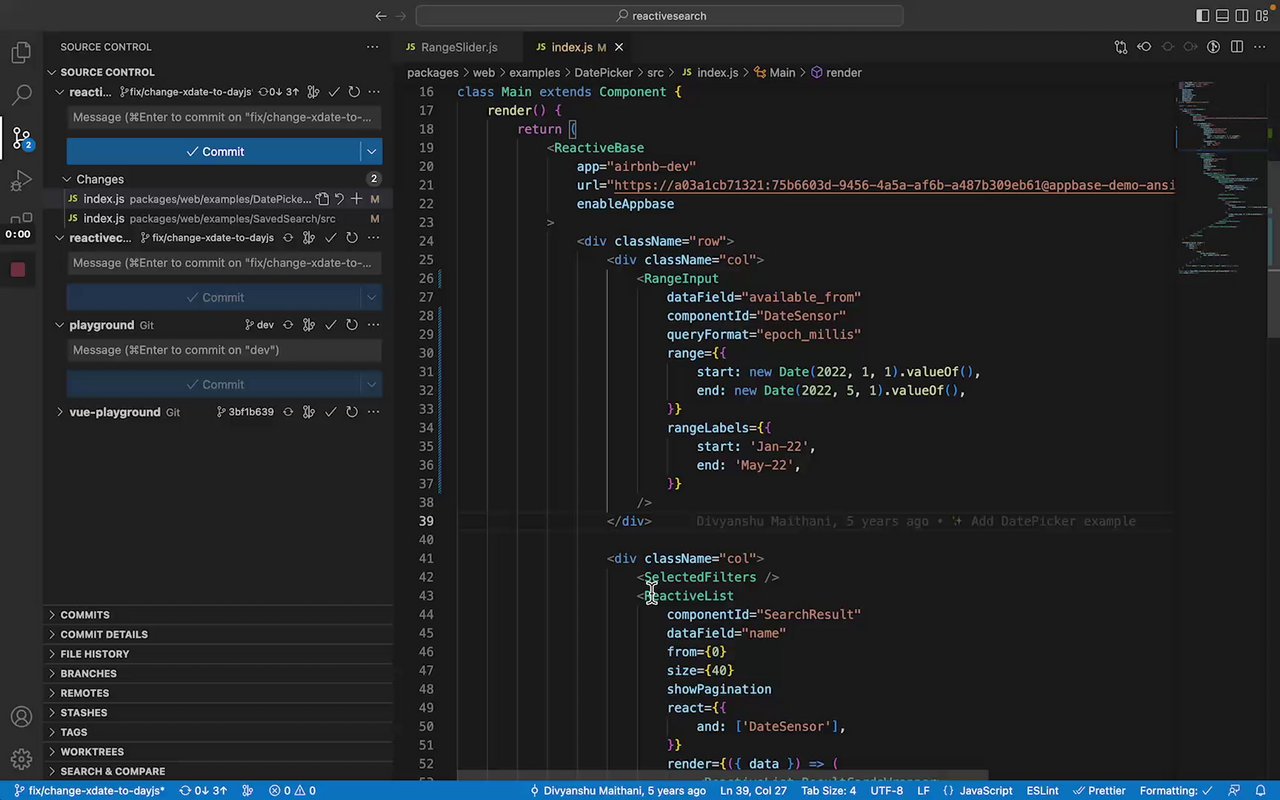Stage changes for DatePicker index.js with plus icon
The width and height of the screenshot is (1280, 800).
click(356, 199)
